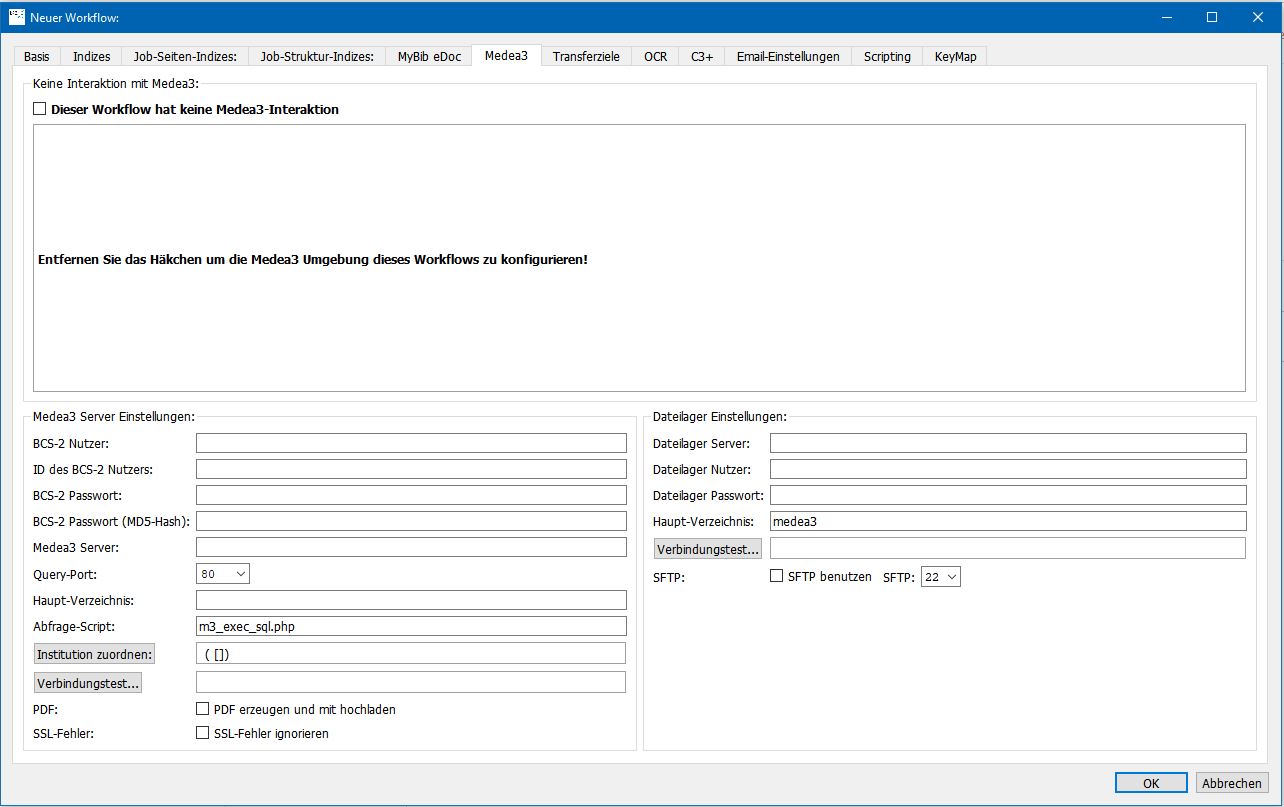Focus the Dateilager Passwort field
The height and width of the screenshot is (807, 1284).
pos(1008,495)
